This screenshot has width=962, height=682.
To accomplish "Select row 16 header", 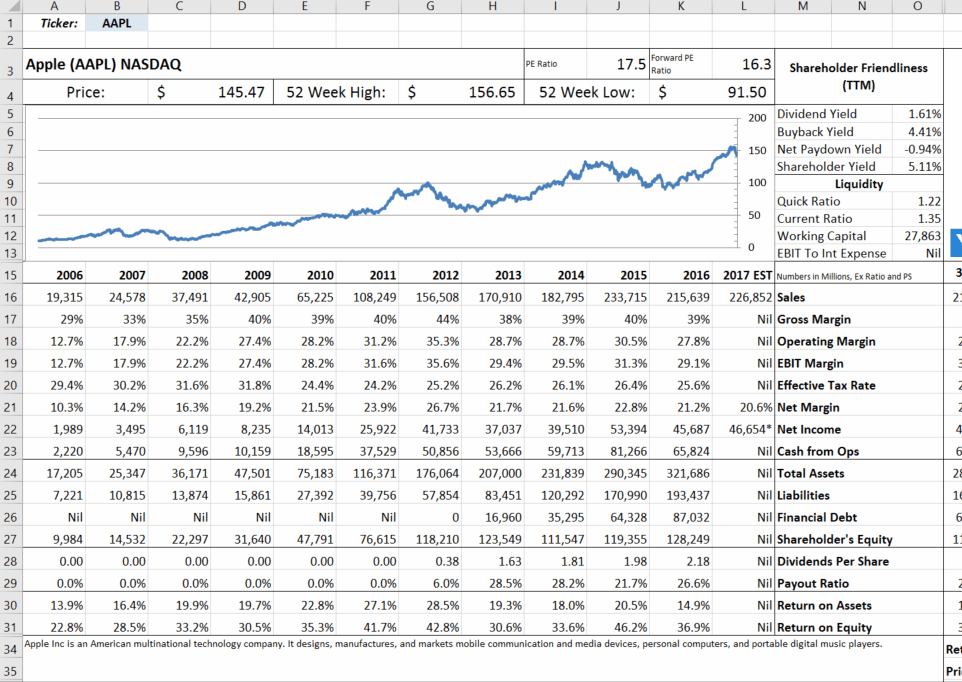I will (x=11, y=297).
